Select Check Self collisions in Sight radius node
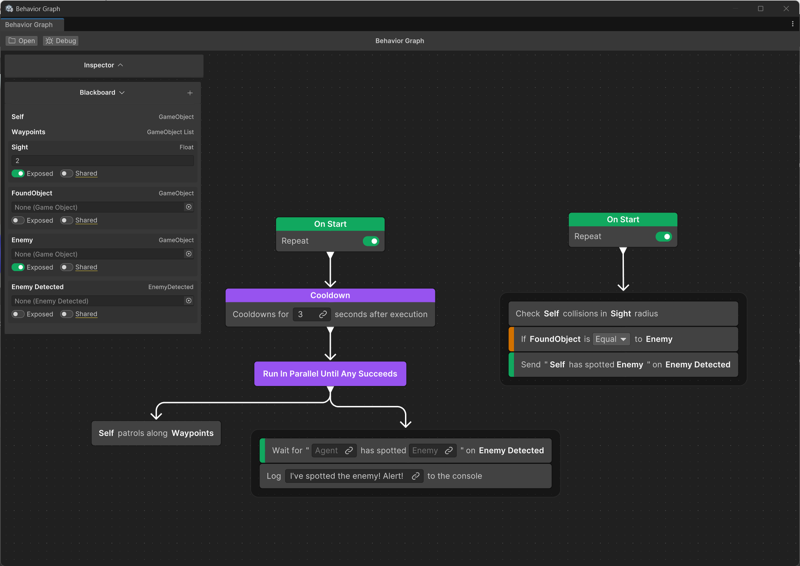800x566 pixels. [623, 314]
